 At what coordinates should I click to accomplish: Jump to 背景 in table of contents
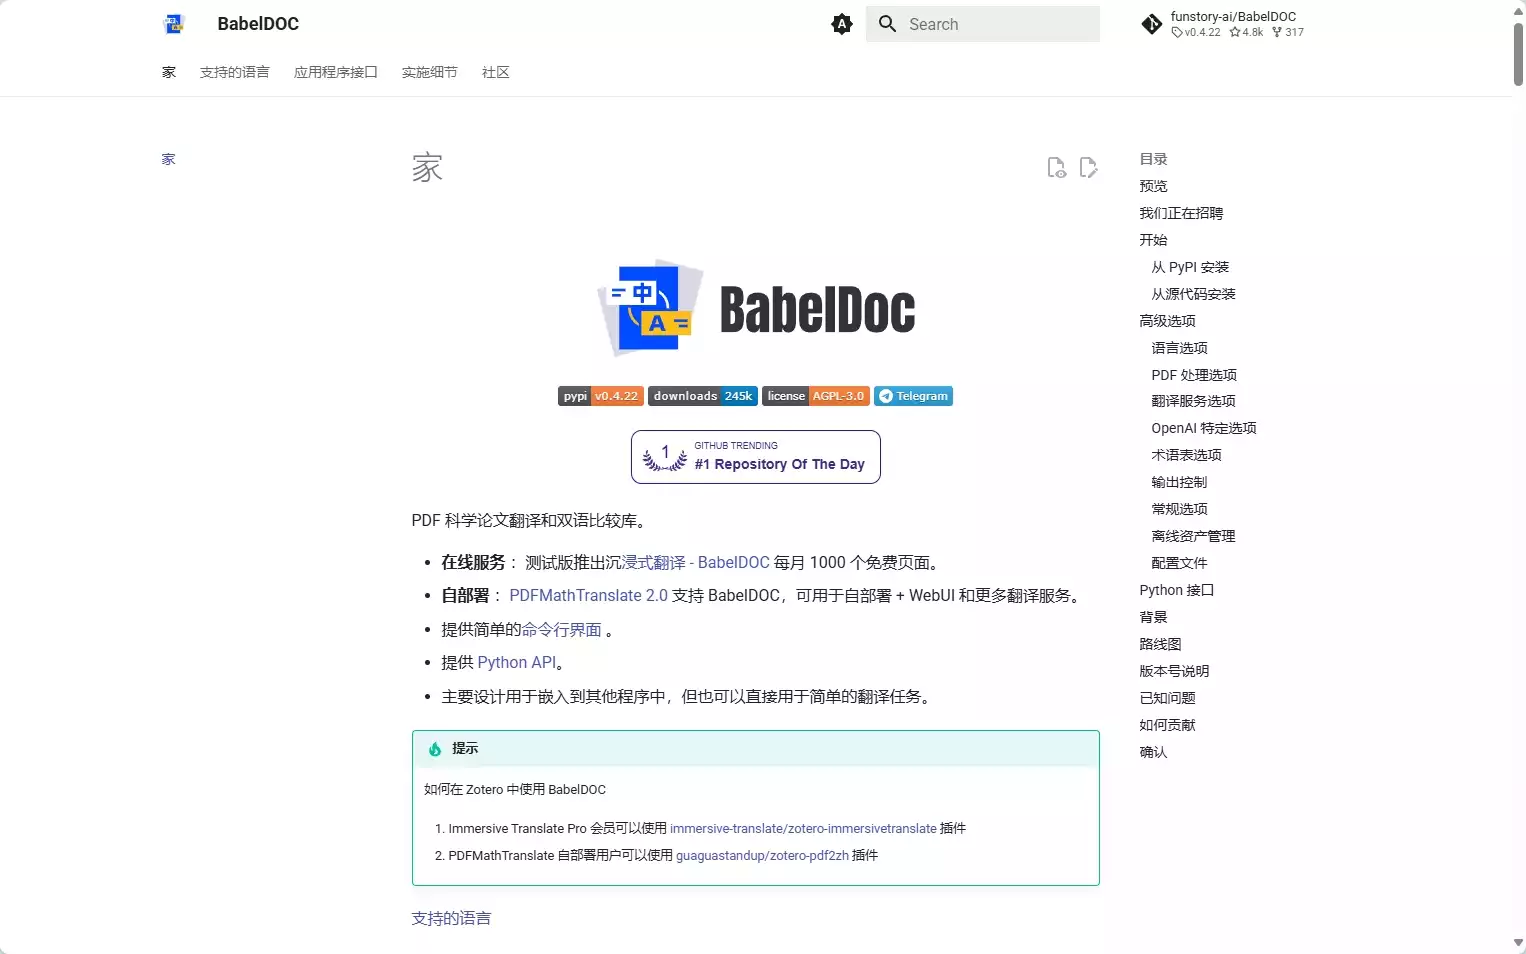(x=1153, y=617)
